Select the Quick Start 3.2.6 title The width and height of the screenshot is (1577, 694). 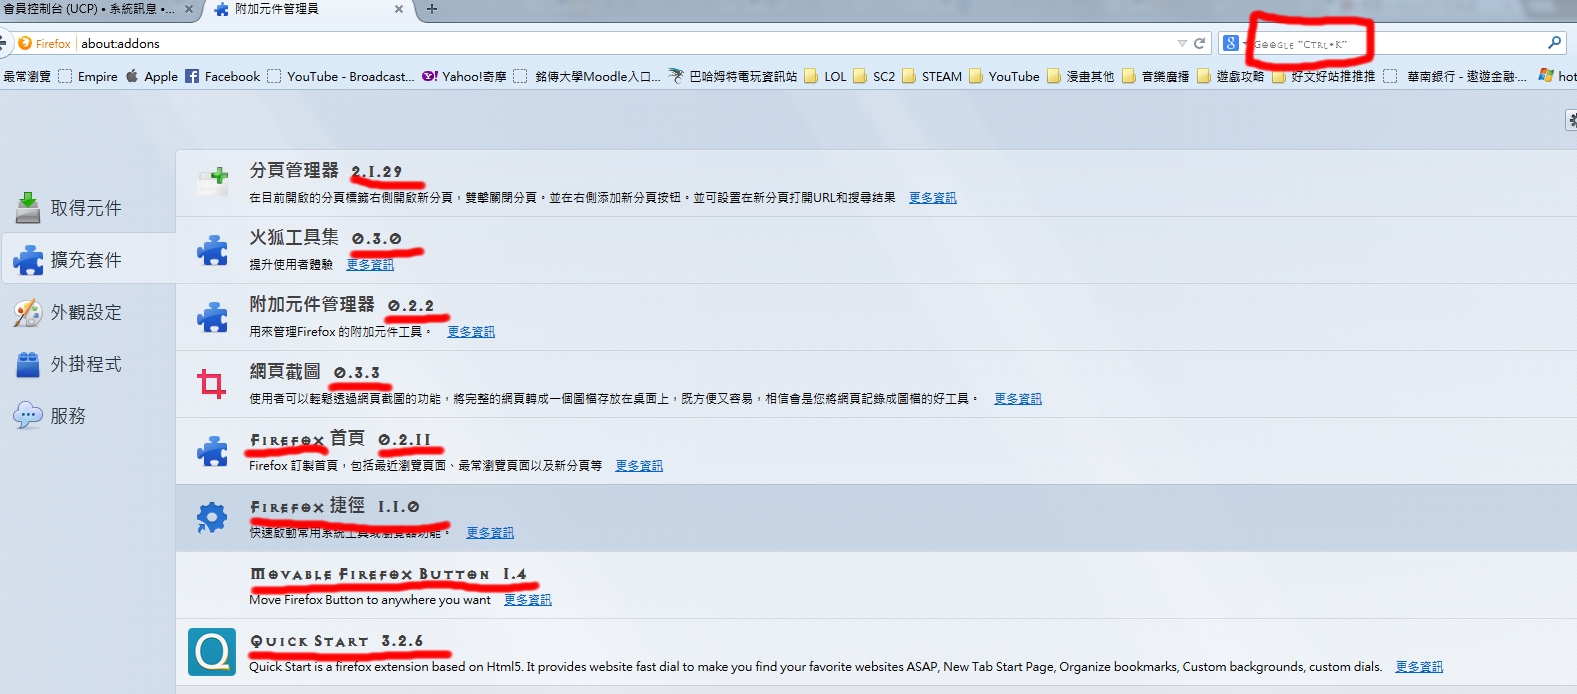pos(337,641)
